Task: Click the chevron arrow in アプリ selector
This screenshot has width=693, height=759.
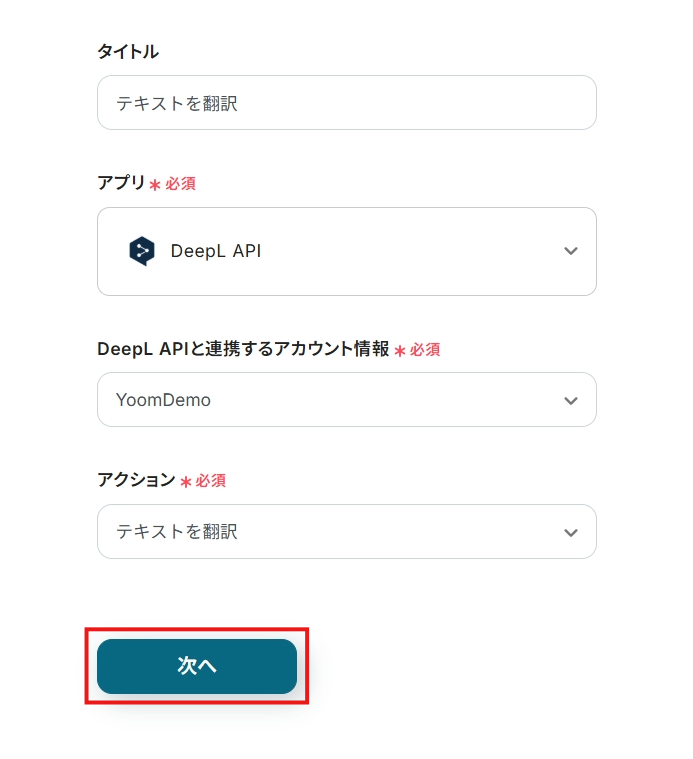Action: pos(571,251)
